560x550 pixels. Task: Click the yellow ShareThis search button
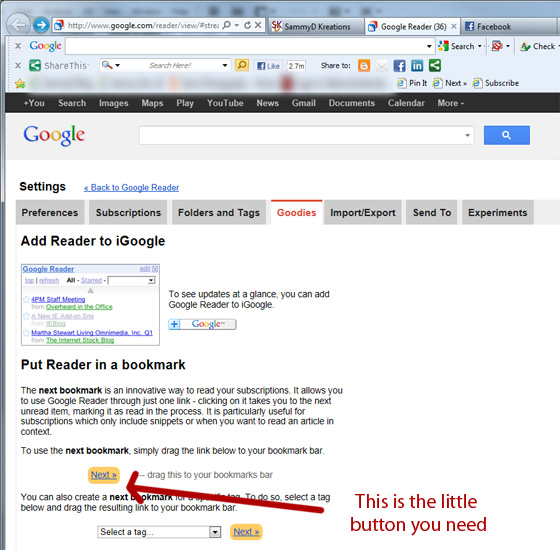pos(242,65)
